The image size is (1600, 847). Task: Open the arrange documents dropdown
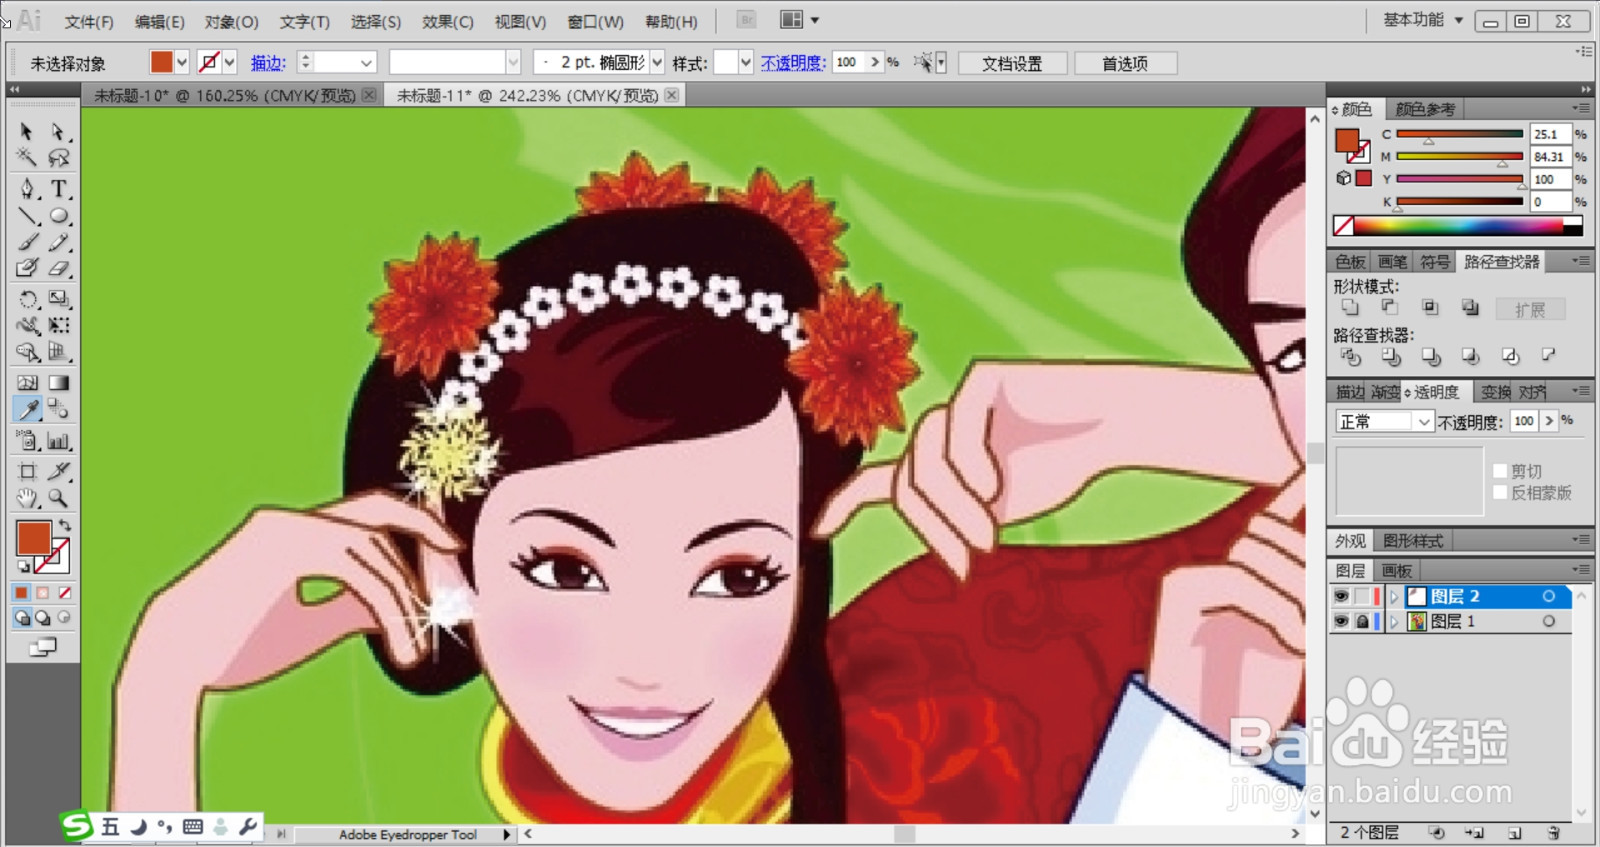click(800, 20)
